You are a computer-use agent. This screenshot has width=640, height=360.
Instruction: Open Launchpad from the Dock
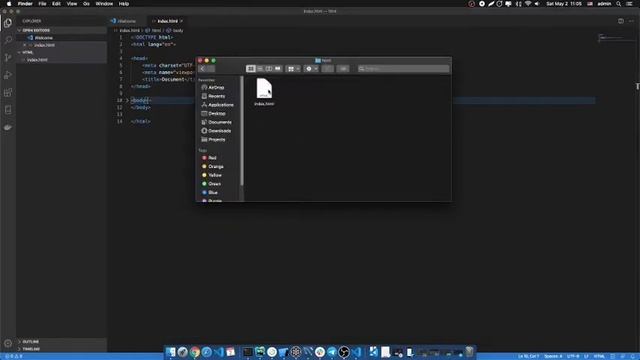[182, 351]
